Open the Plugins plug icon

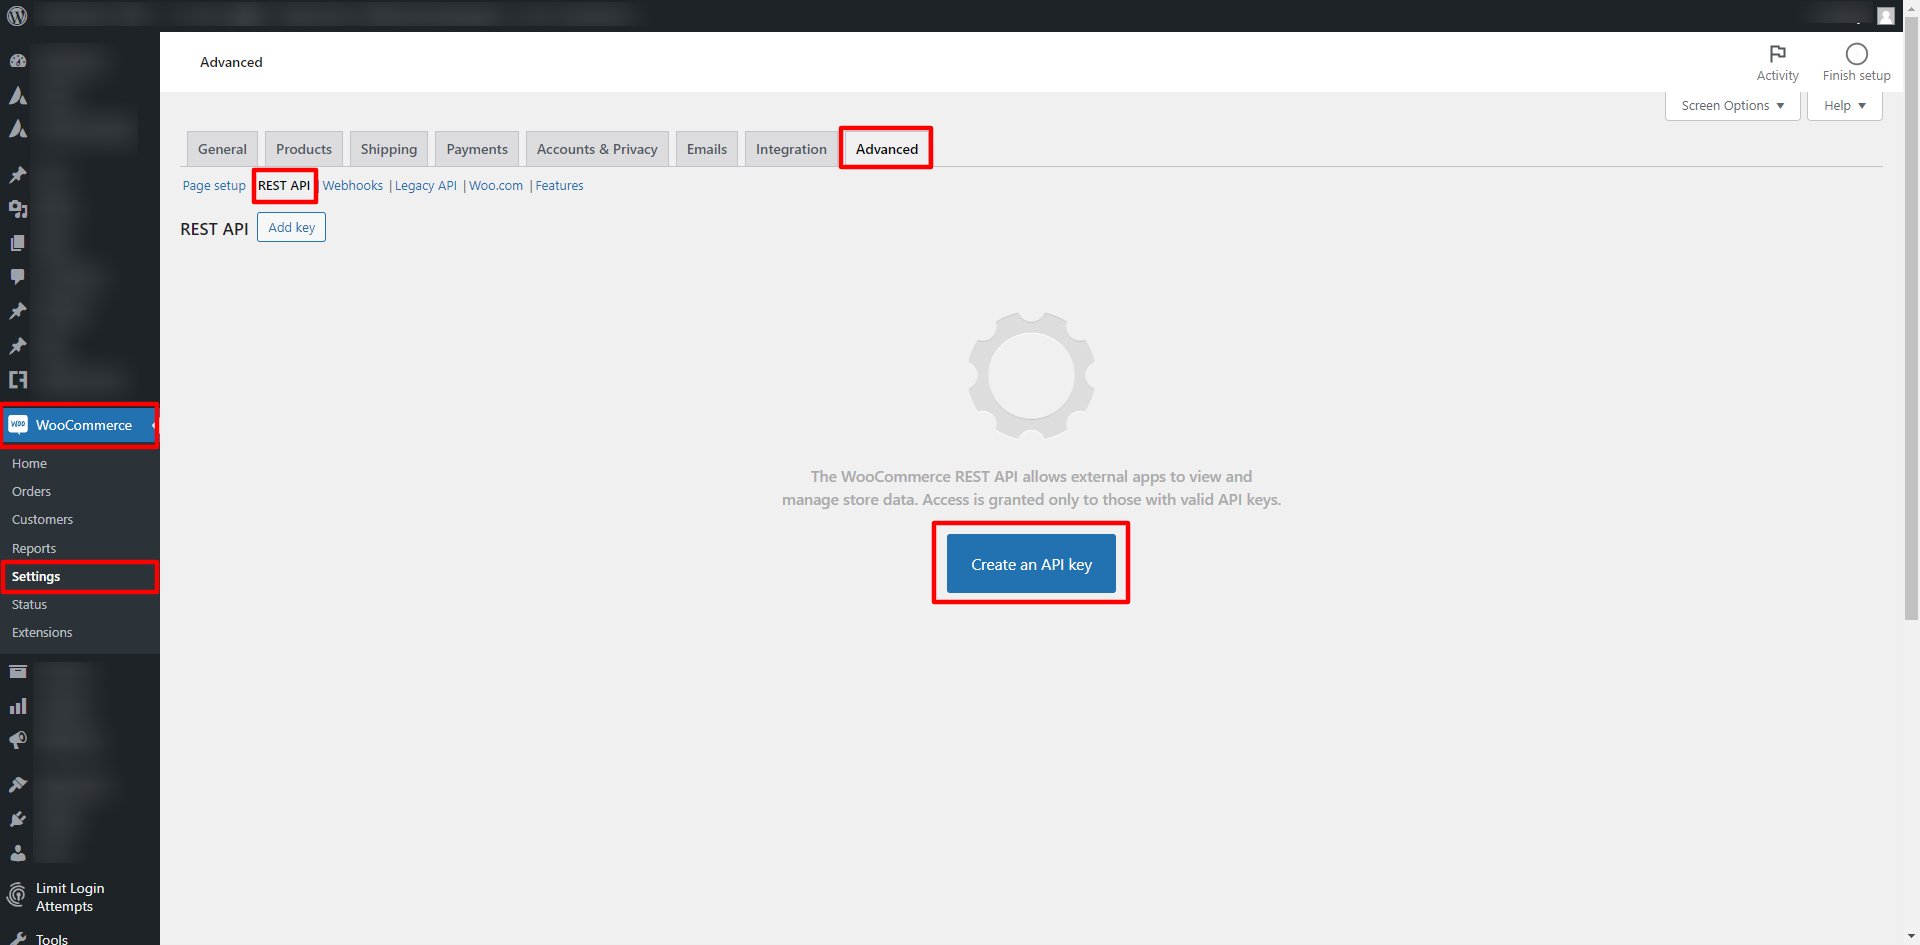pyautogui.click(x=18, y=819)
